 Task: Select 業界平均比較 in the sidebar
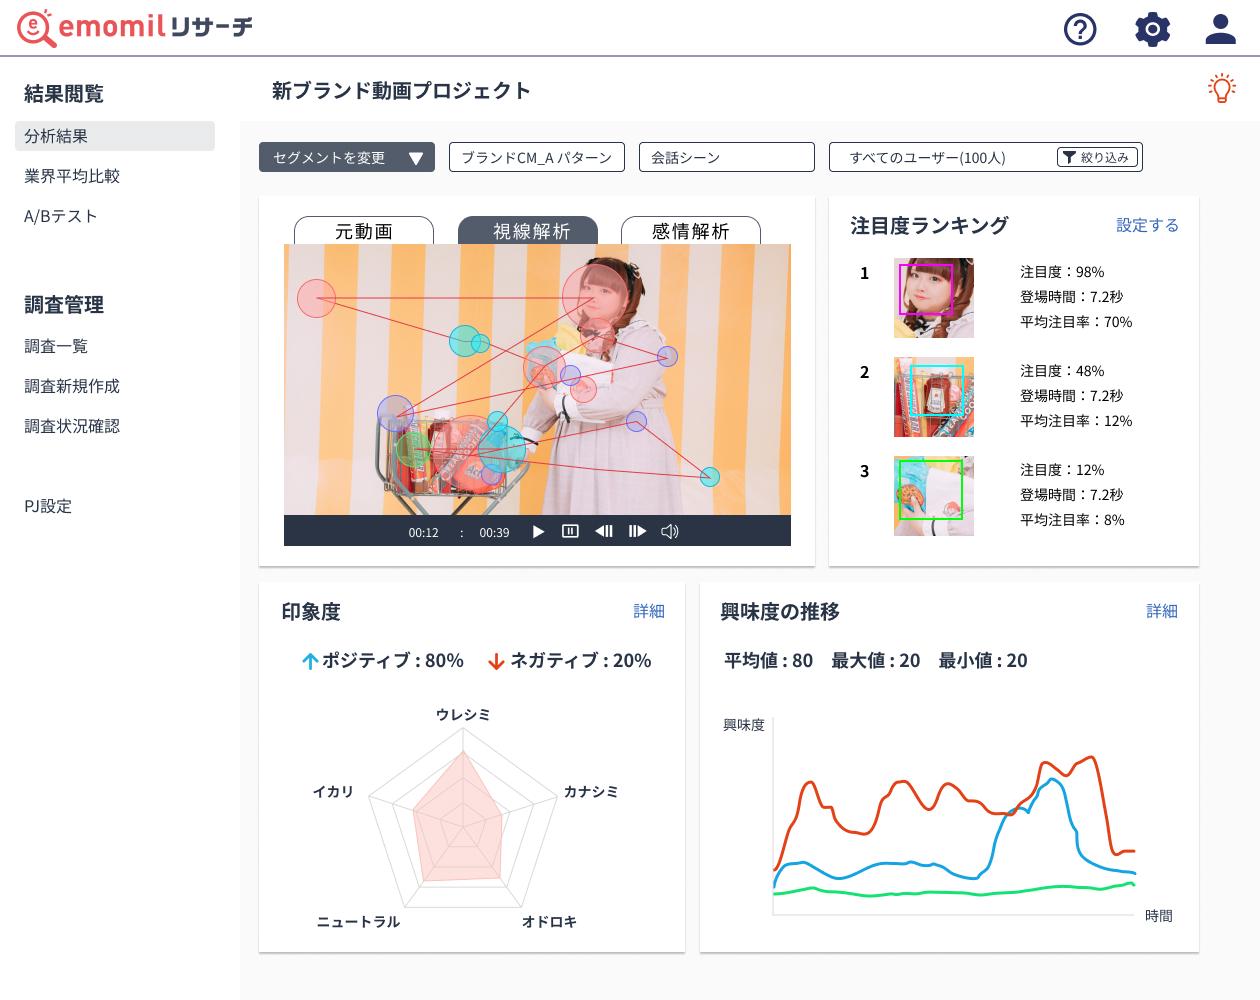tap(72, 176)
